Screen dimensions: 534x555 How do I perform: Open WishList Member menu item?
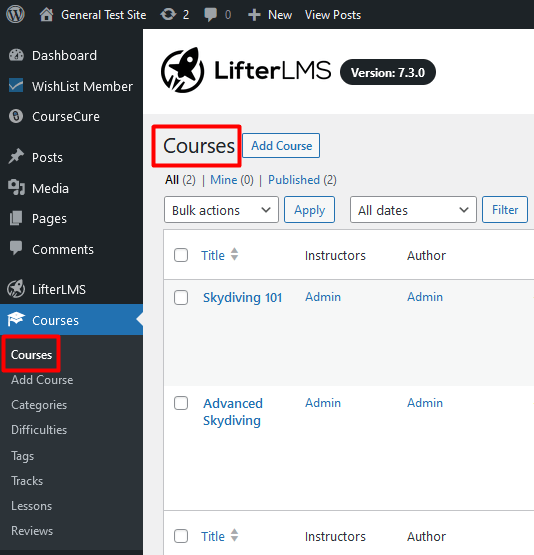point(82,86)
